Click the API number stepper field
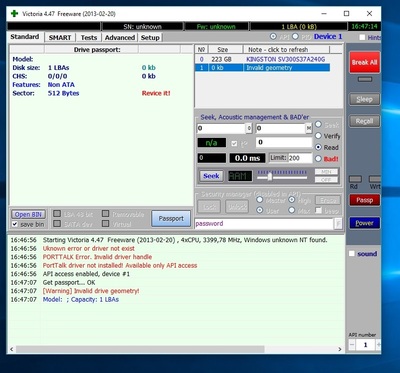The image size is (400, 373). click(365, 345)
